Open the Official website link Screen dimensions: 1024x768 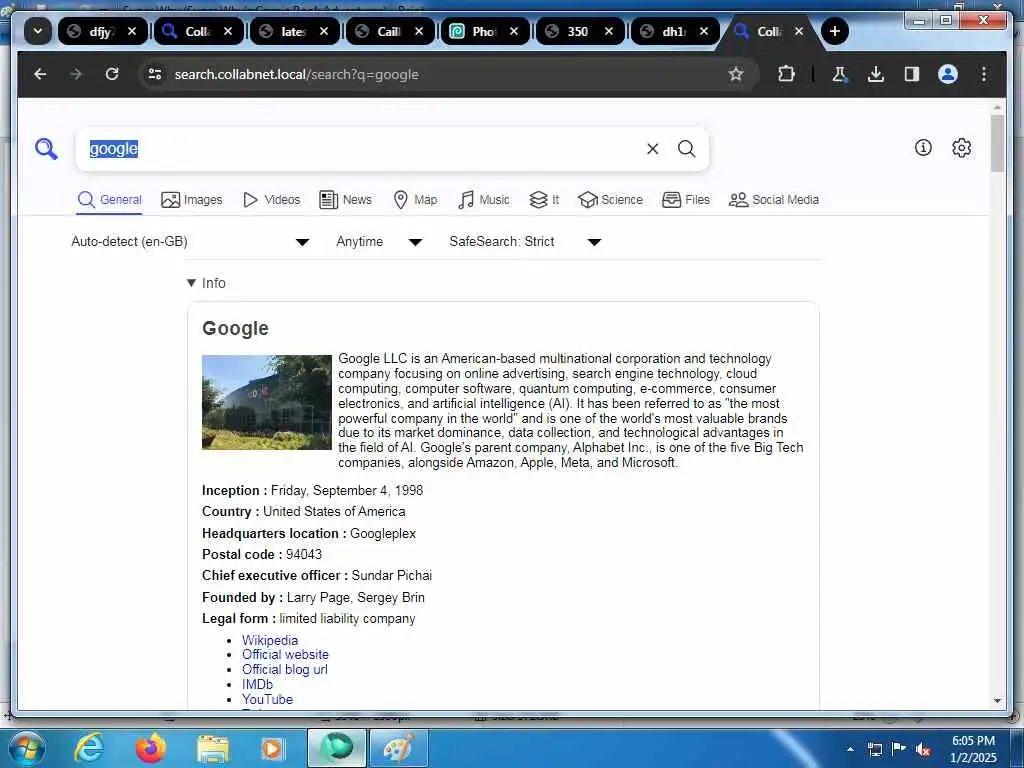tap(285, 654)
